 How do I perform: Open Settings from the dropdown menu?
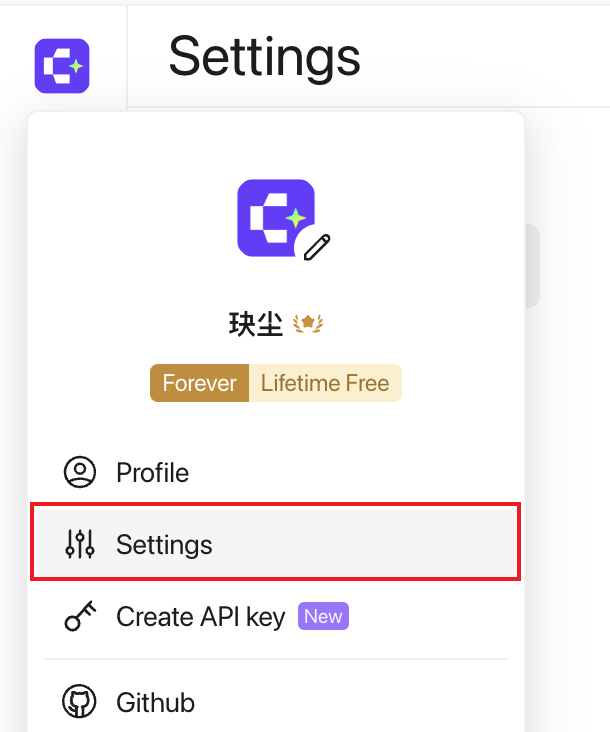276,544
